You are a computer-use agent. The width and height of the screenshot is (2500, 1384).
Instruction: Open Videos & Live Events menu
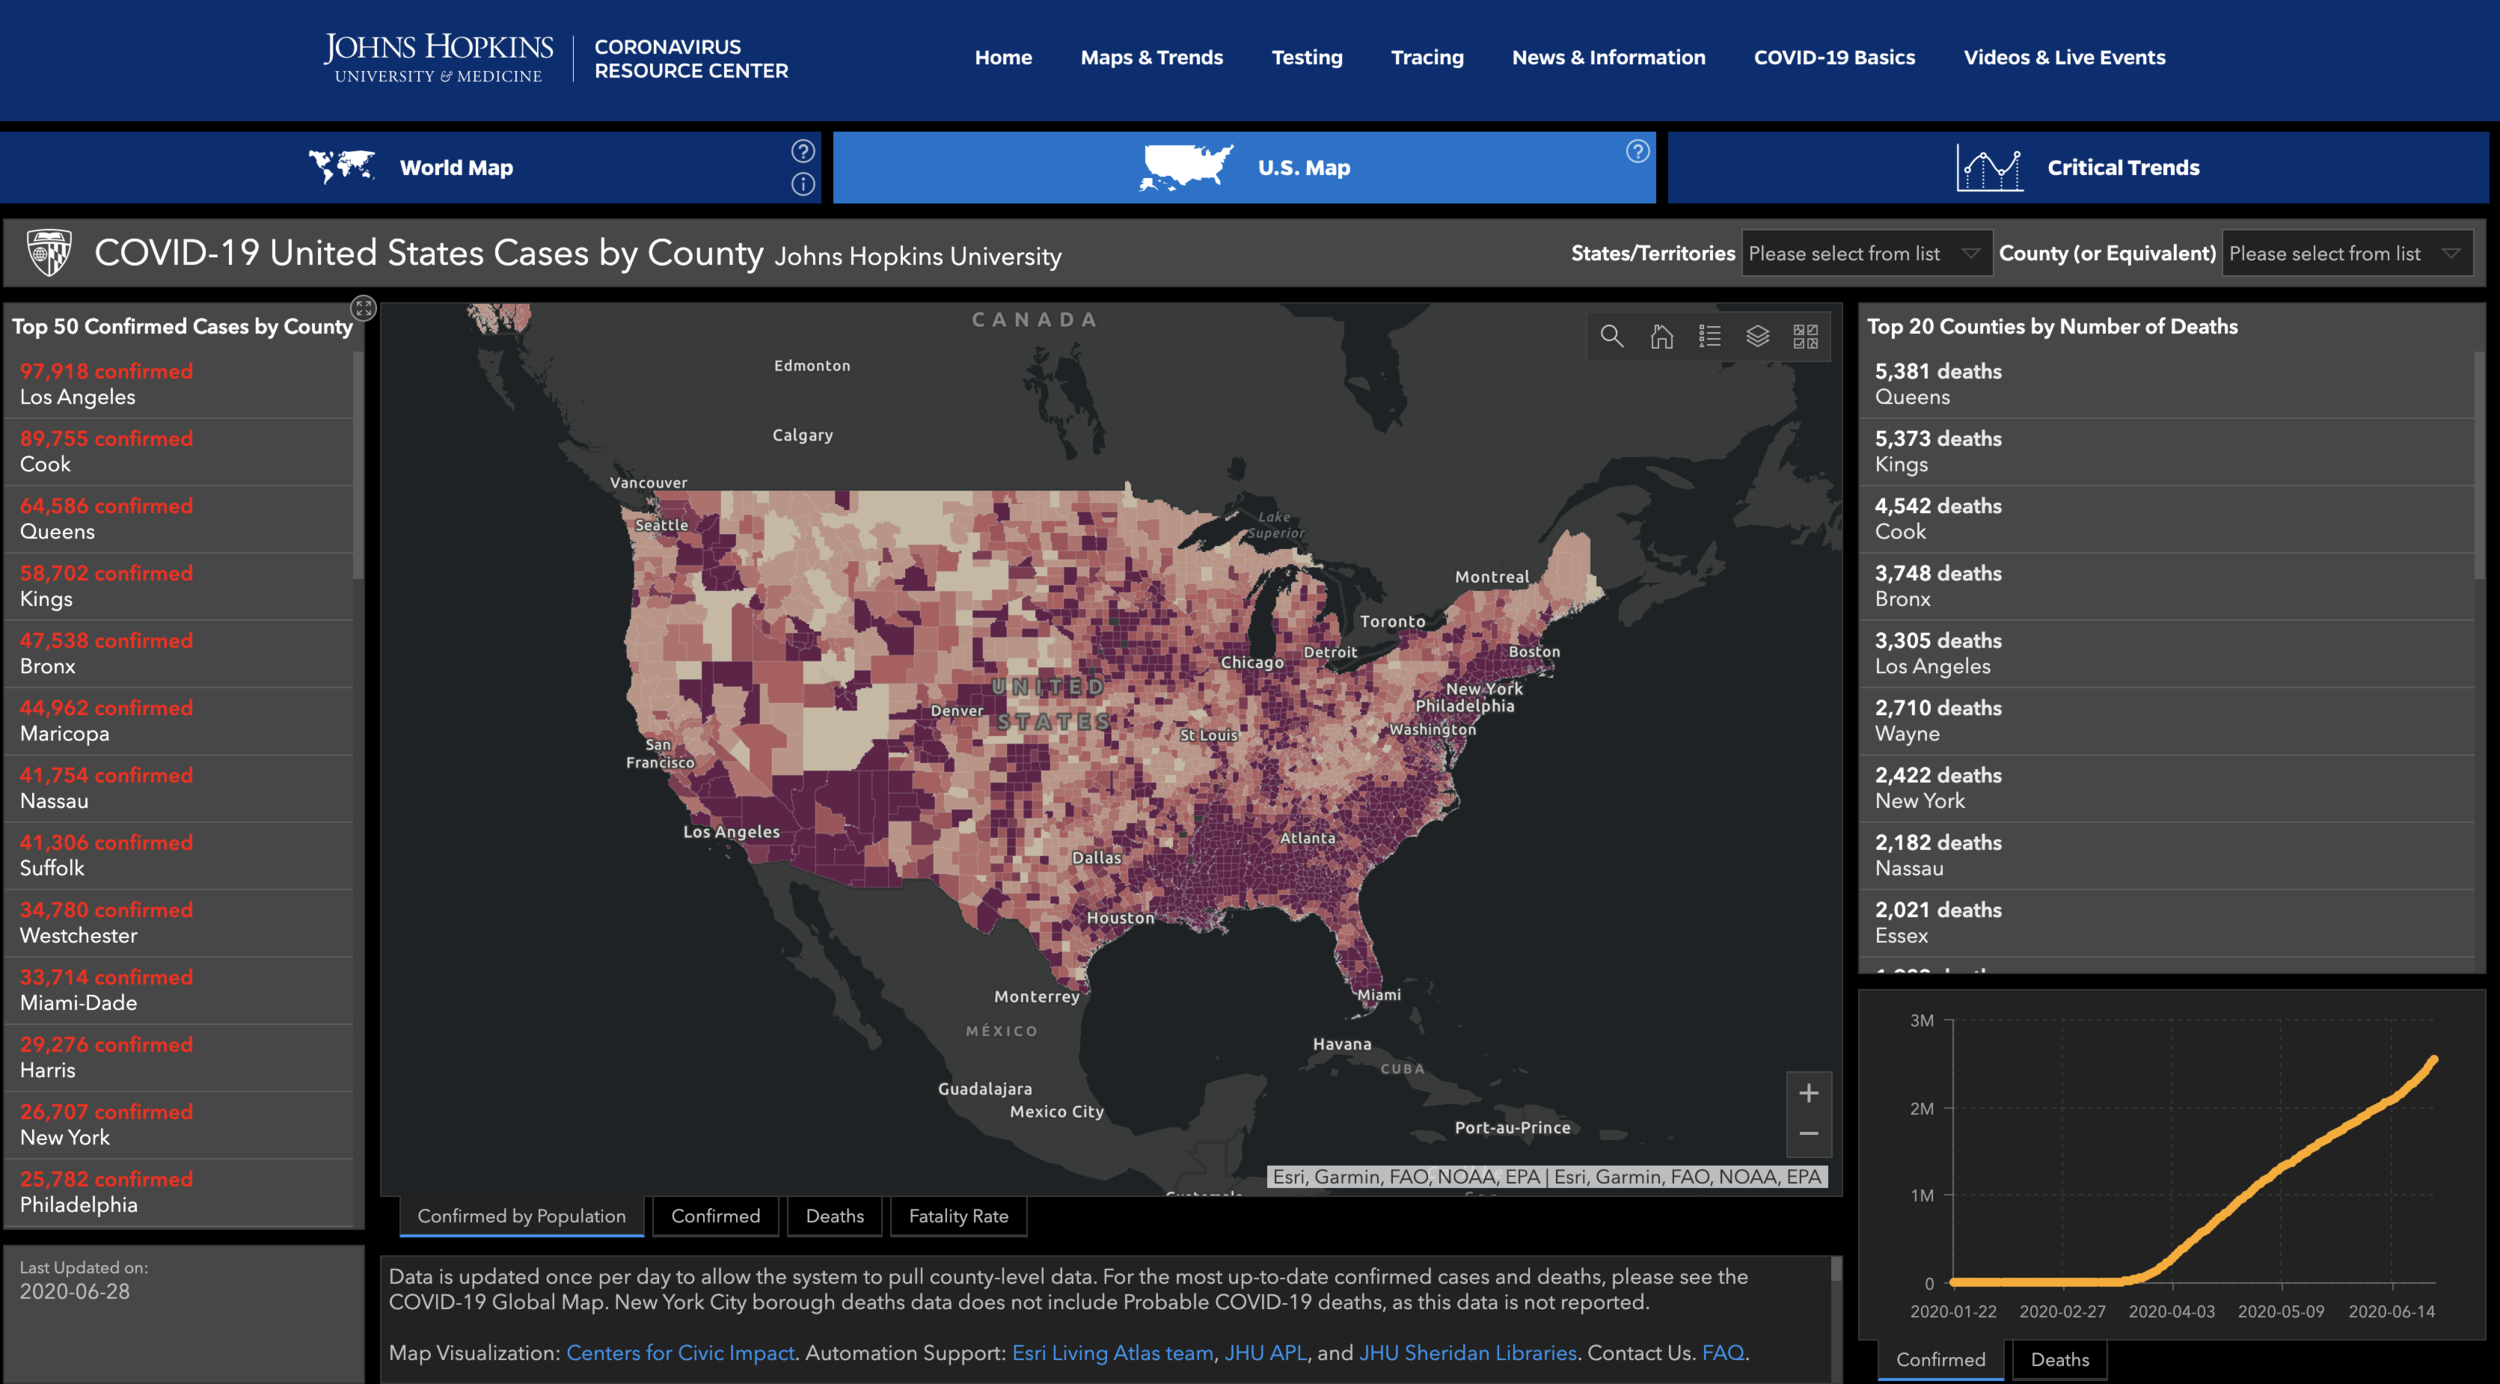click(x=2064, y=58)
